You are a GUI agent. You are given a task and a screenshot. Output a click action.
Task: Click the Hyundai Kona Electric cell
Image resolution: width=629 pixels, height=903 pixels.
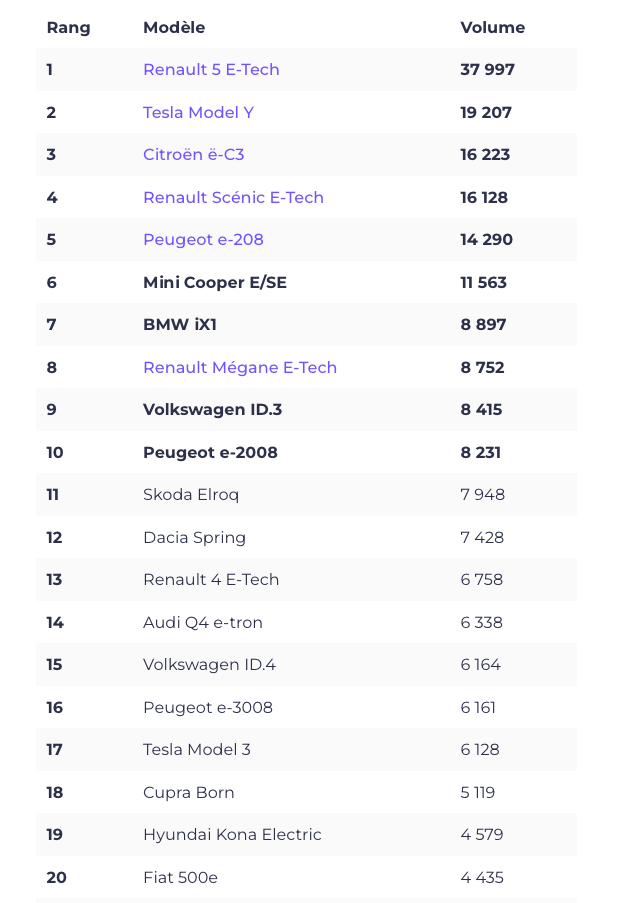click(x=232, y=835)
